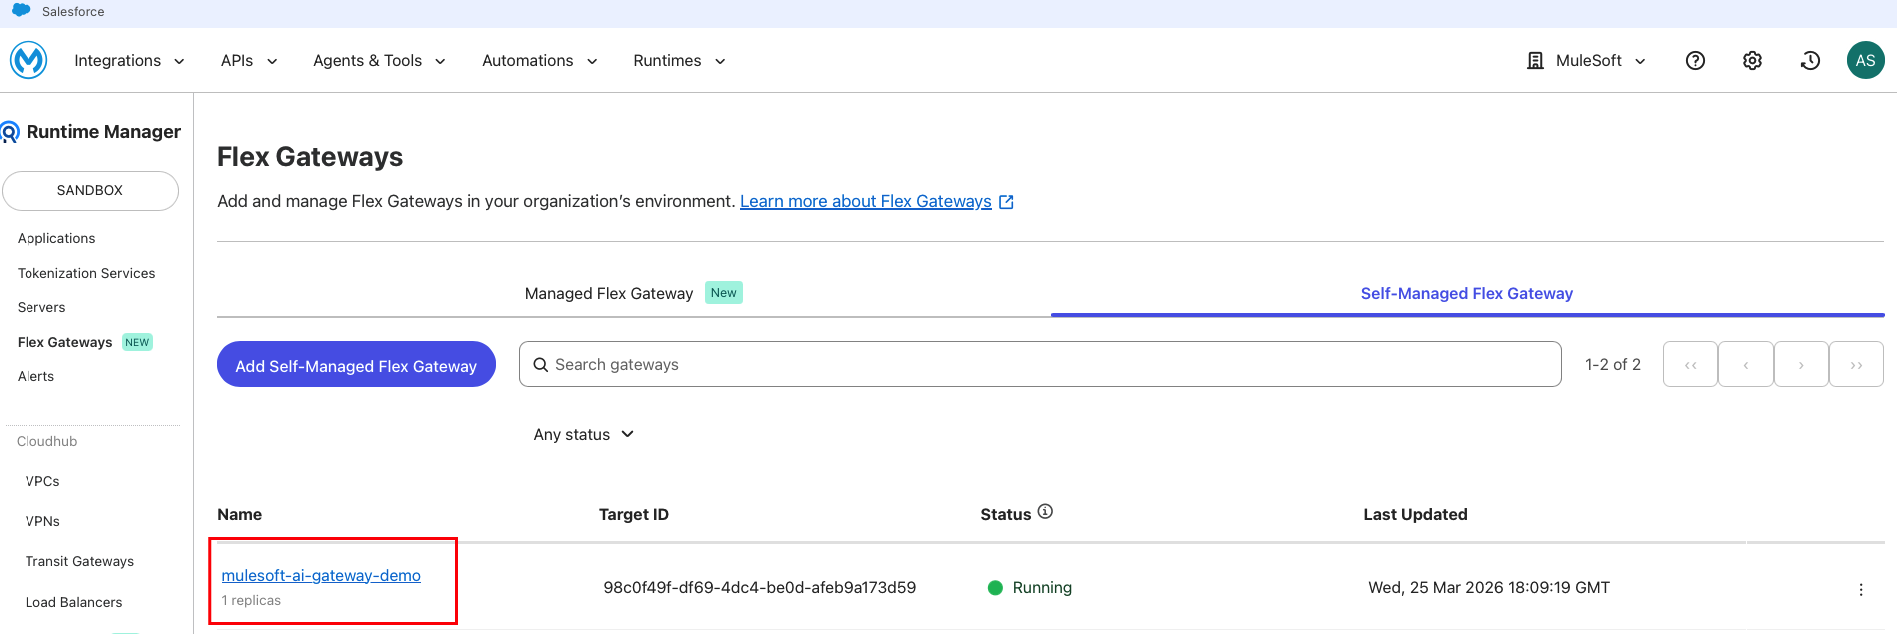Open the Any status filter dropdown
This screenshot has width=1897, height=634.
click(x=583, y=434)
